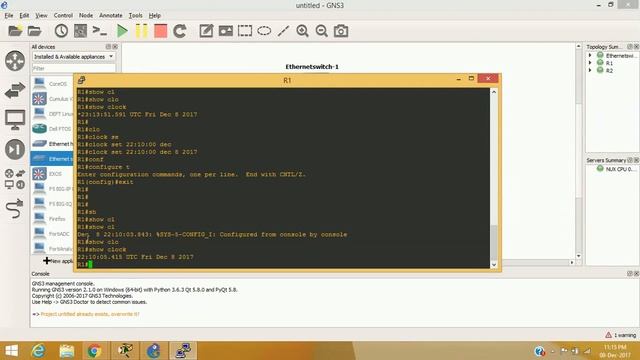Open the Help menu
This screenshot has height=360, width=640.
[x=154, y=16]
